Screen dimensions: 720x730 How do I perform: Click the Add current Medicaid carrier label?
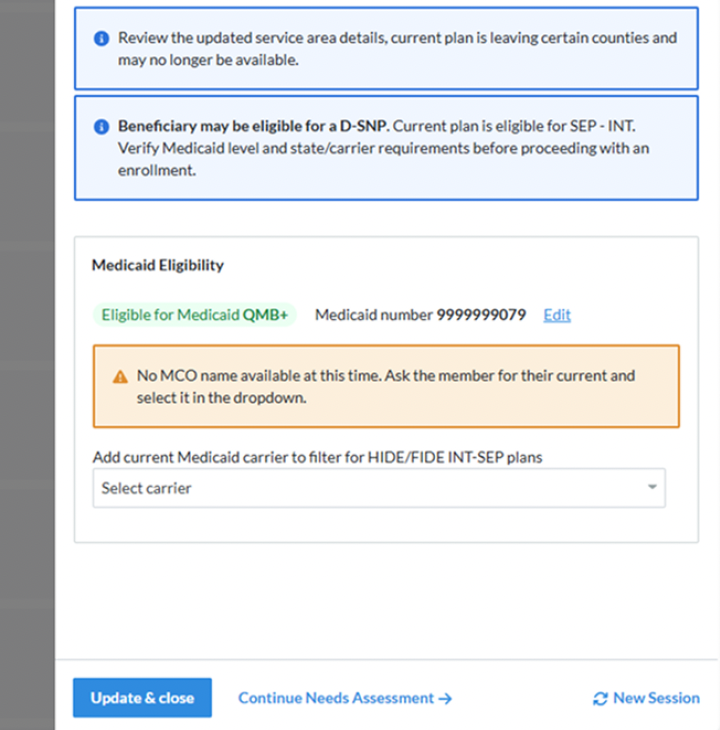pos(317,457)
